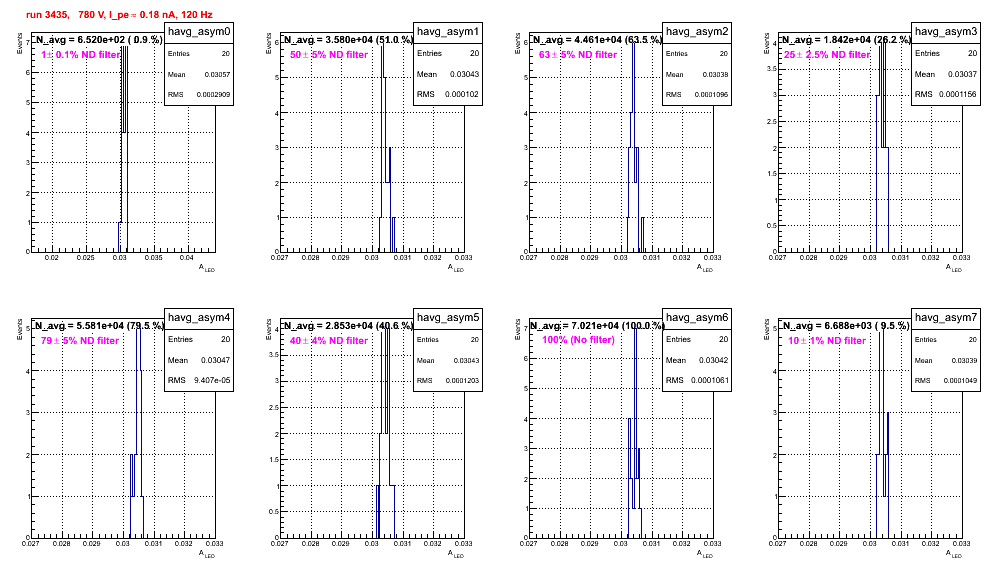Screen dimensions: 996x572
Task: Click the A_LED axis title under havg_asym7 plot
Action: 954,554
